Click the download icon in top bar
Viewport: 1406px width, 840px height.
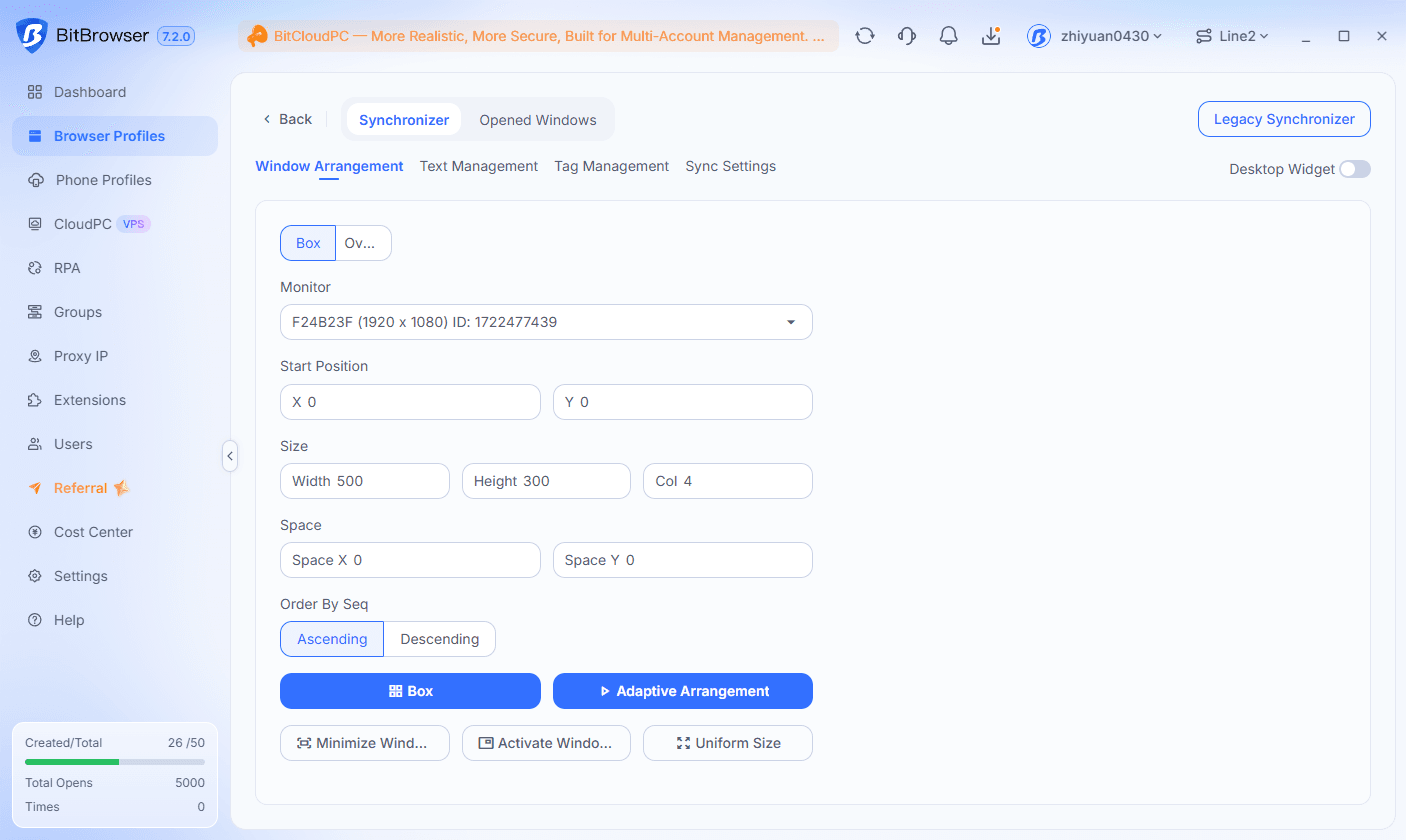click(991, 36)
